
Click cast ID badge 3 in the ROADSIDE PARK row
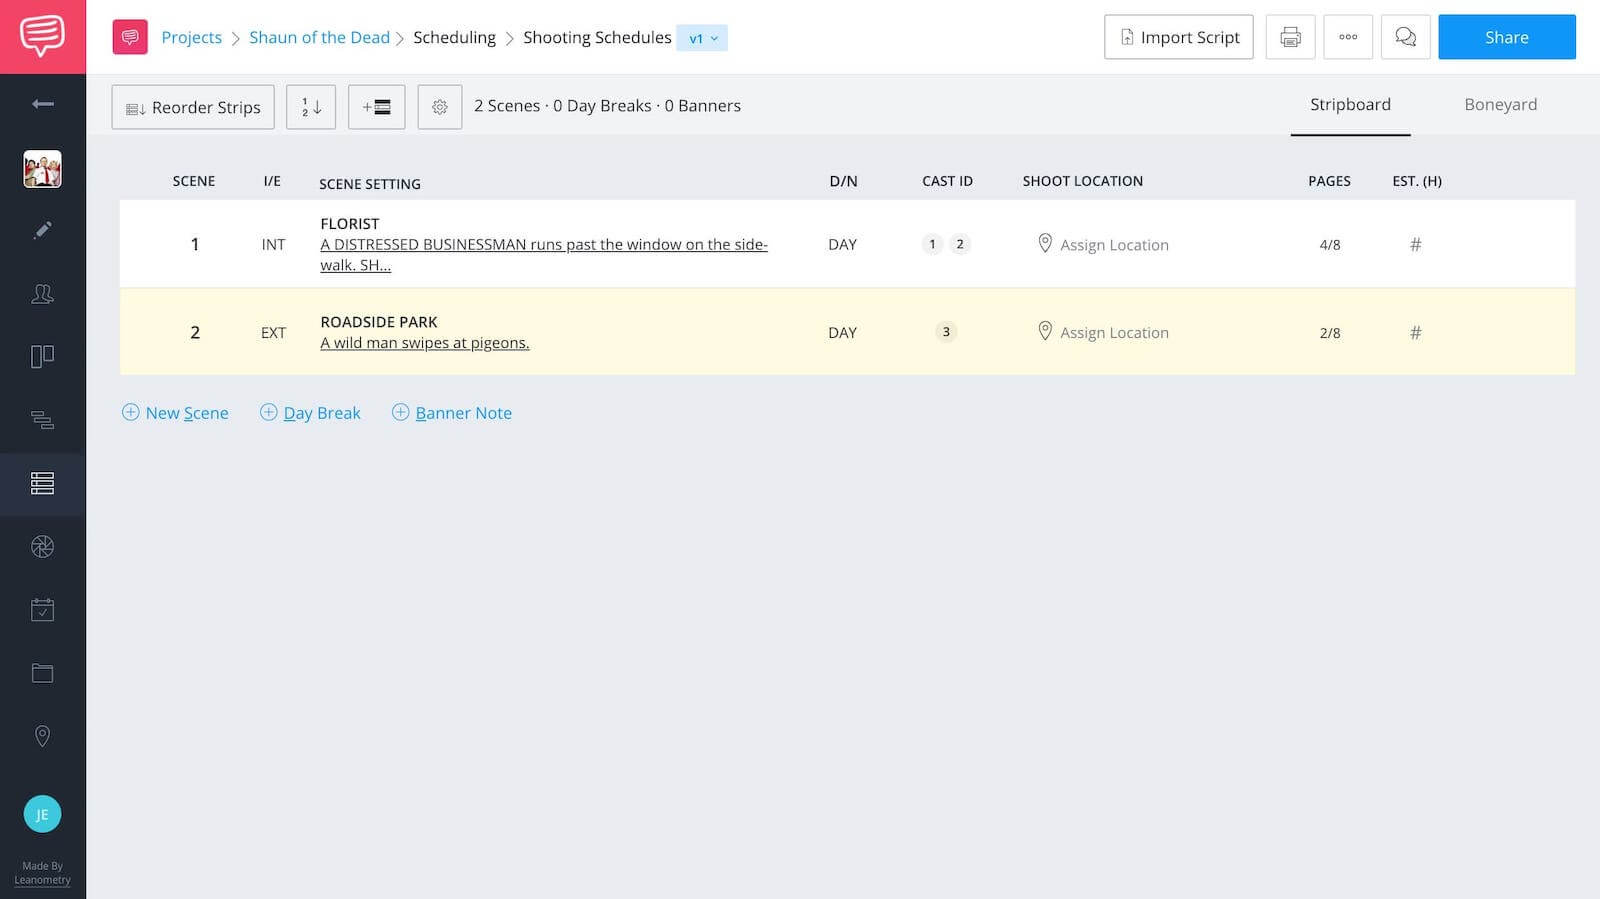[x=946, y=332]
